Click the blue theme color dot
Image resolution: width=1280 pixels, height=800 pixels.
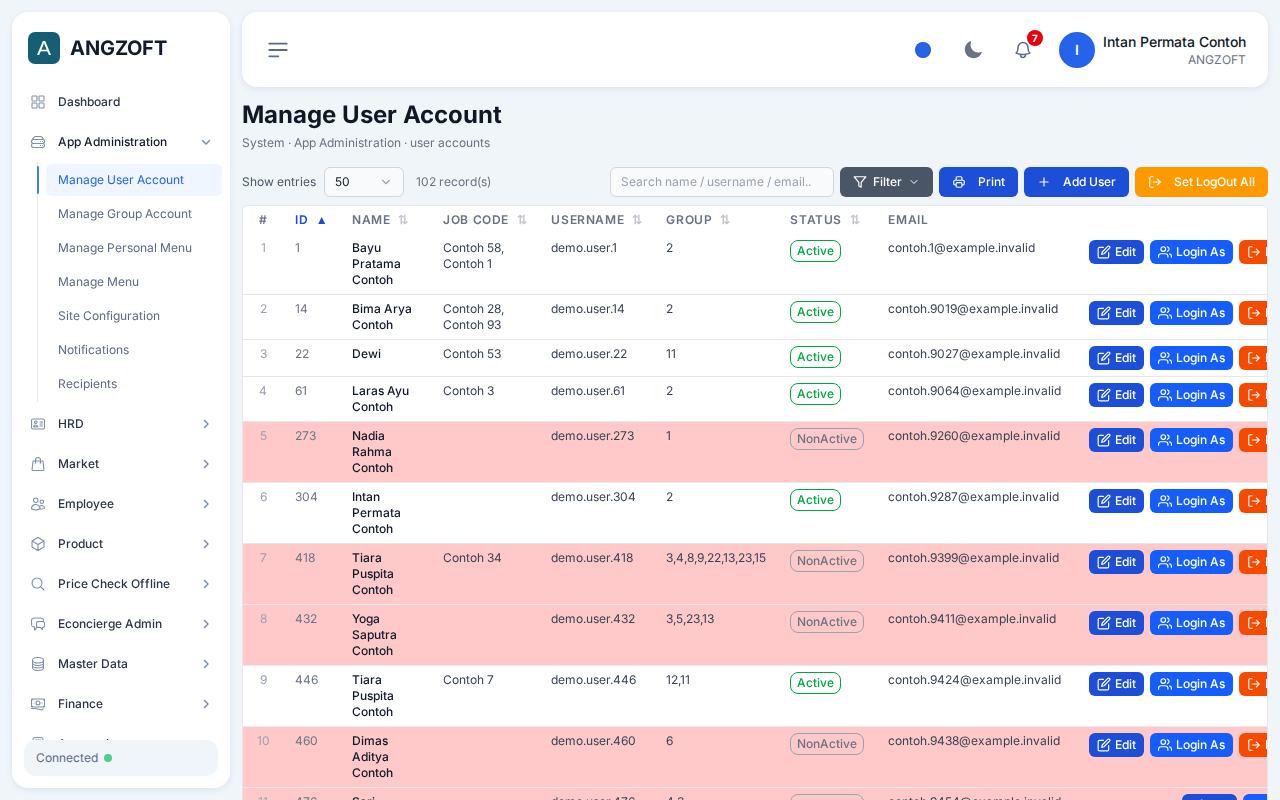click(923, 50)
